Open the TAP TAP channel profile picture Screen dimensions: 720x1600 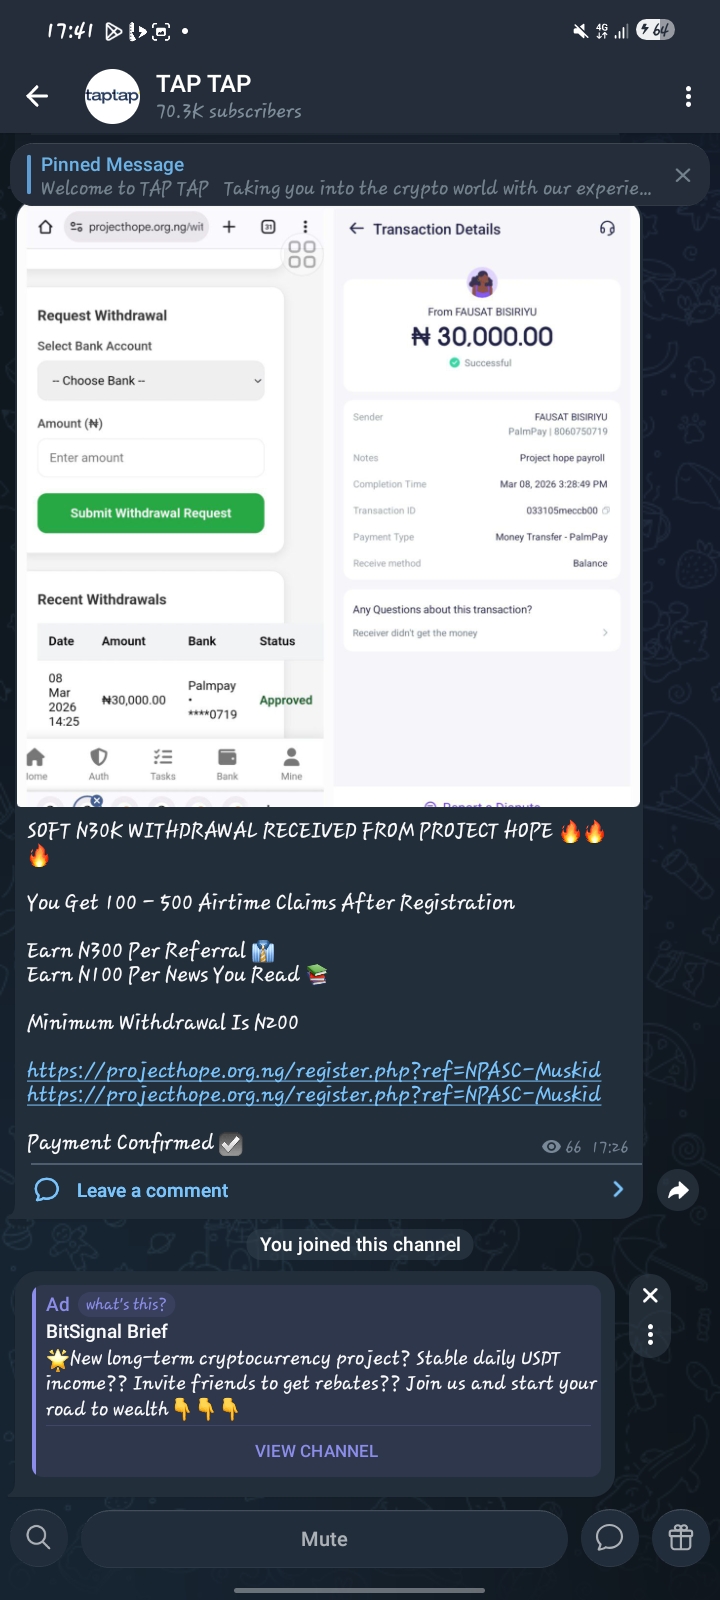[112, 96]
